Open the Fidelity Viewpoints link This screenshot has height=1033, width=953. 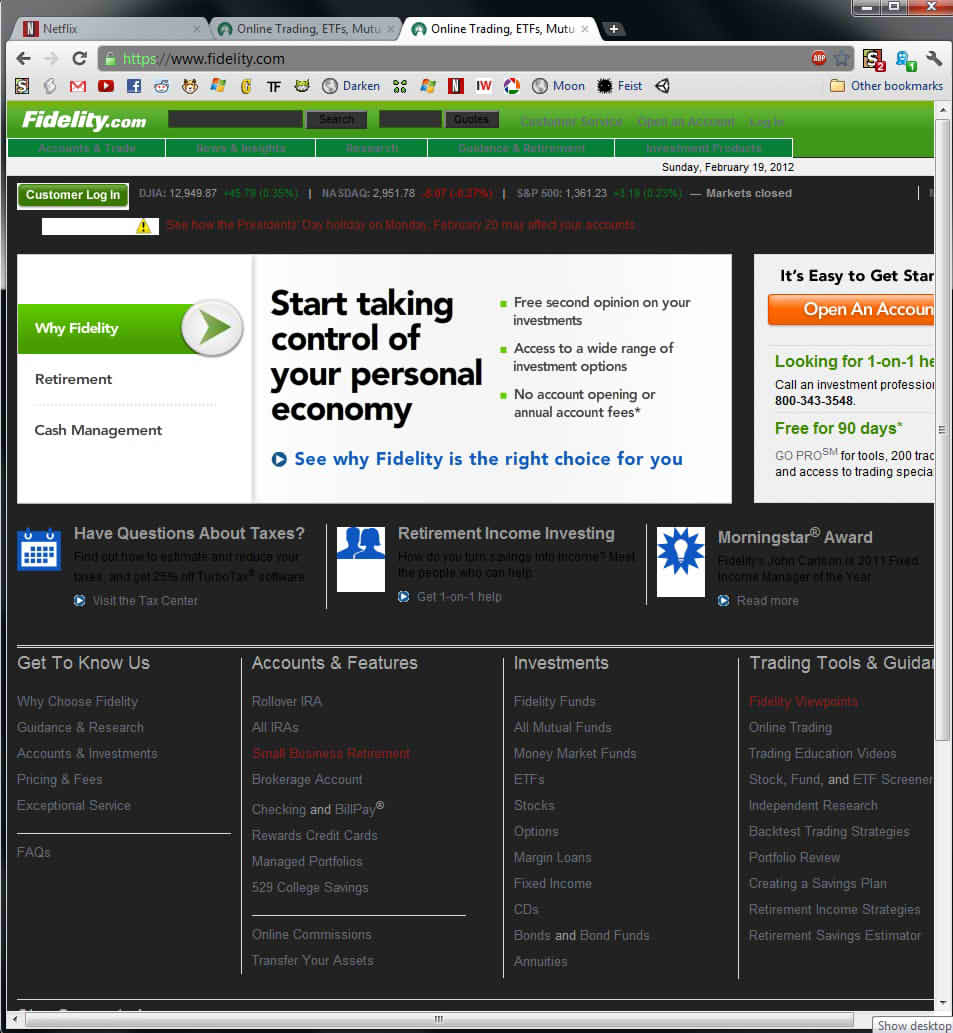(x=803, y=702)
